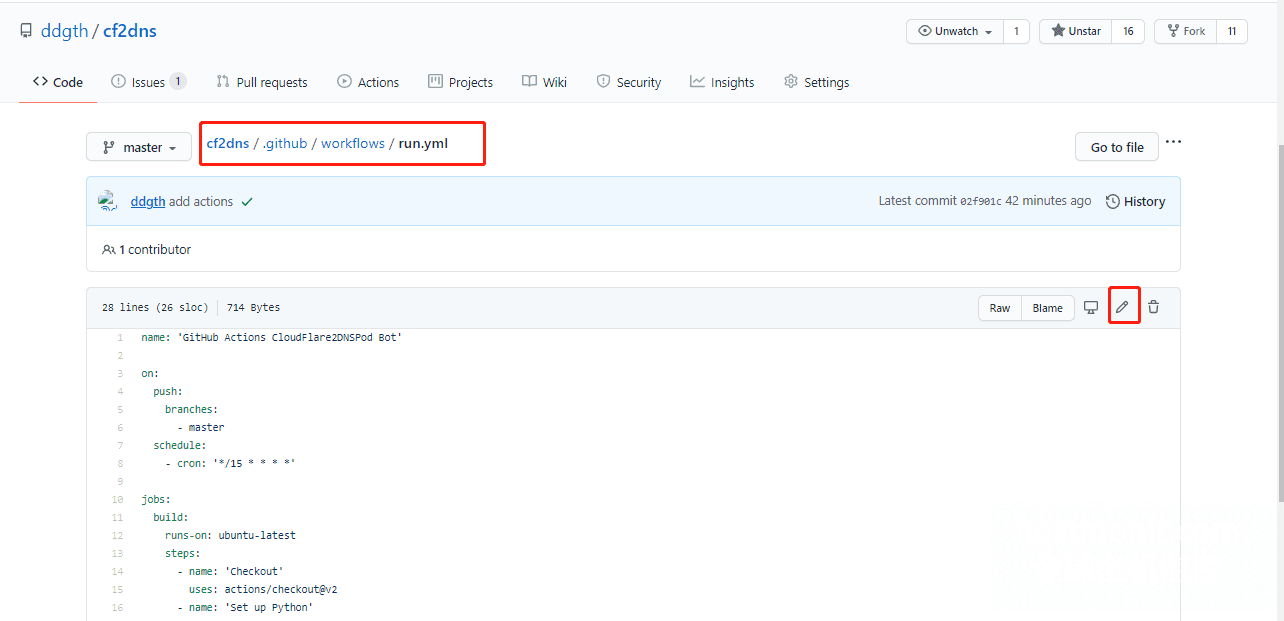Image resolution: width=1284 pixels, height=621 pixels.
Task: Click the '1 contributor' text
Action: 154,249
